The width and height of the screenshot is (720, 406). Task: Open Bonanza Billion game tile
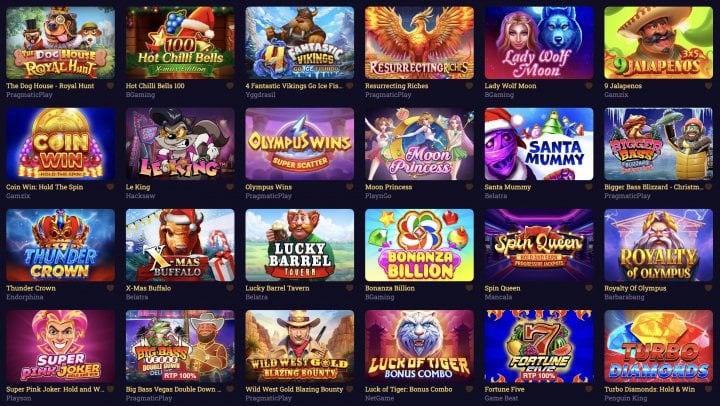point(419,245)
